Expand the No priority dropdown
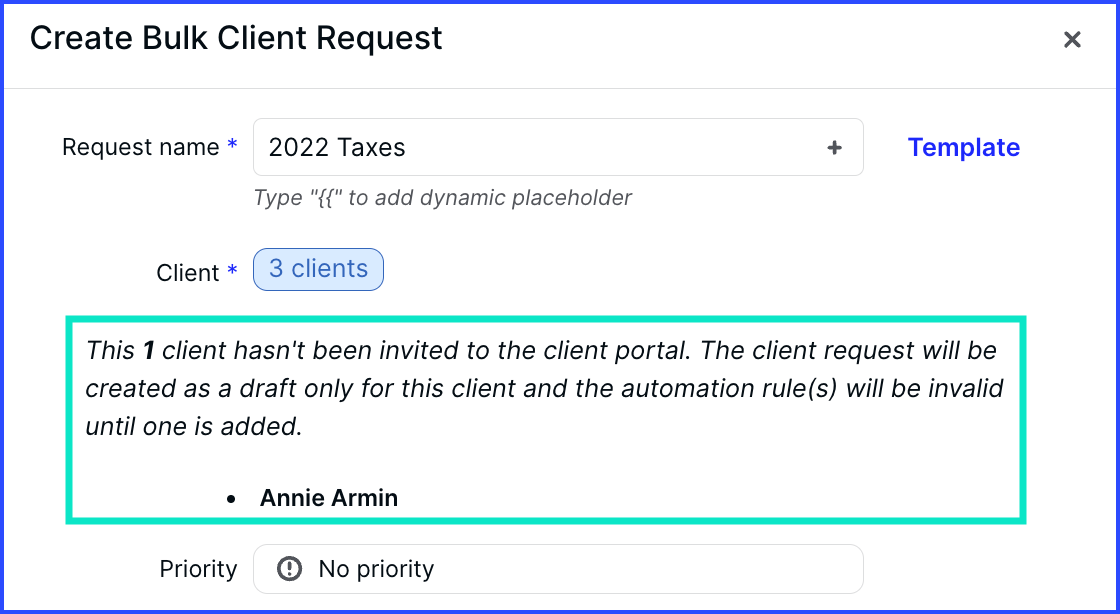1120x614 pixels. 558,569
